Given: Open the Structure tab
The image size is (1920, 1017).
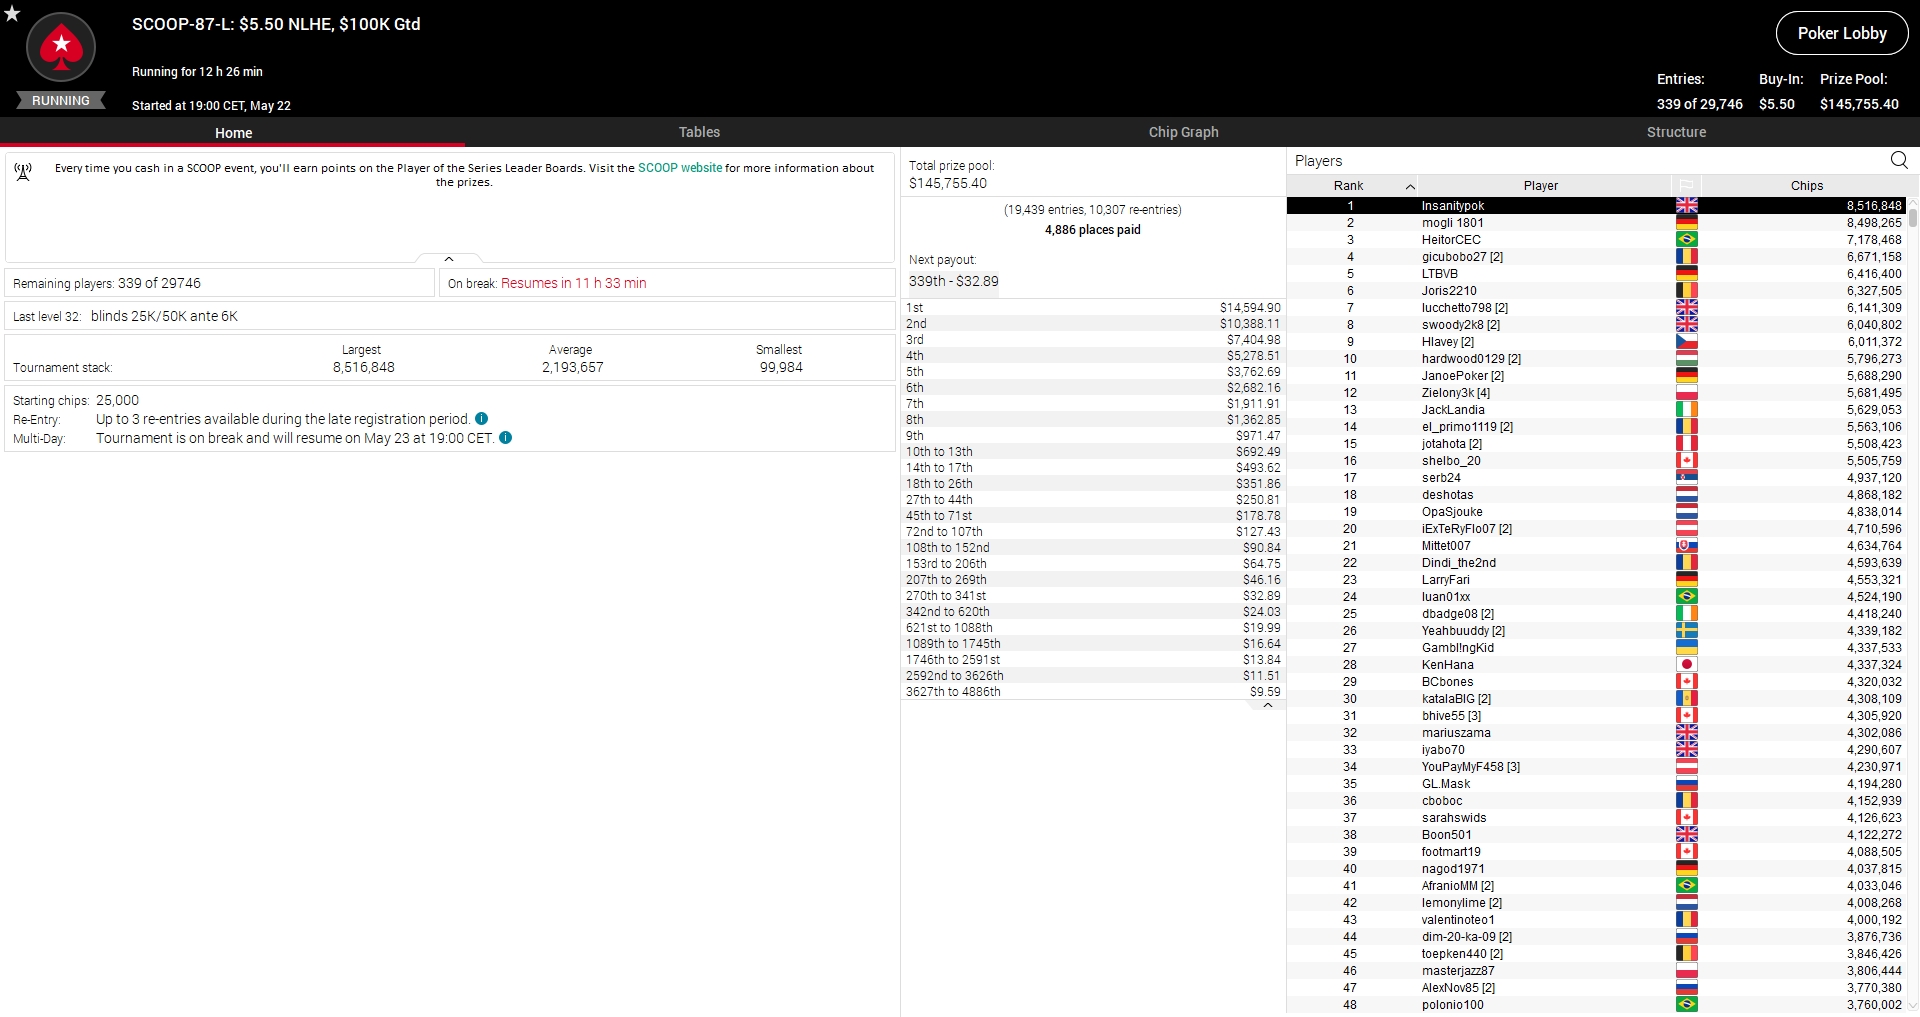Looking at the screenshot, I should pos(1676,132).
